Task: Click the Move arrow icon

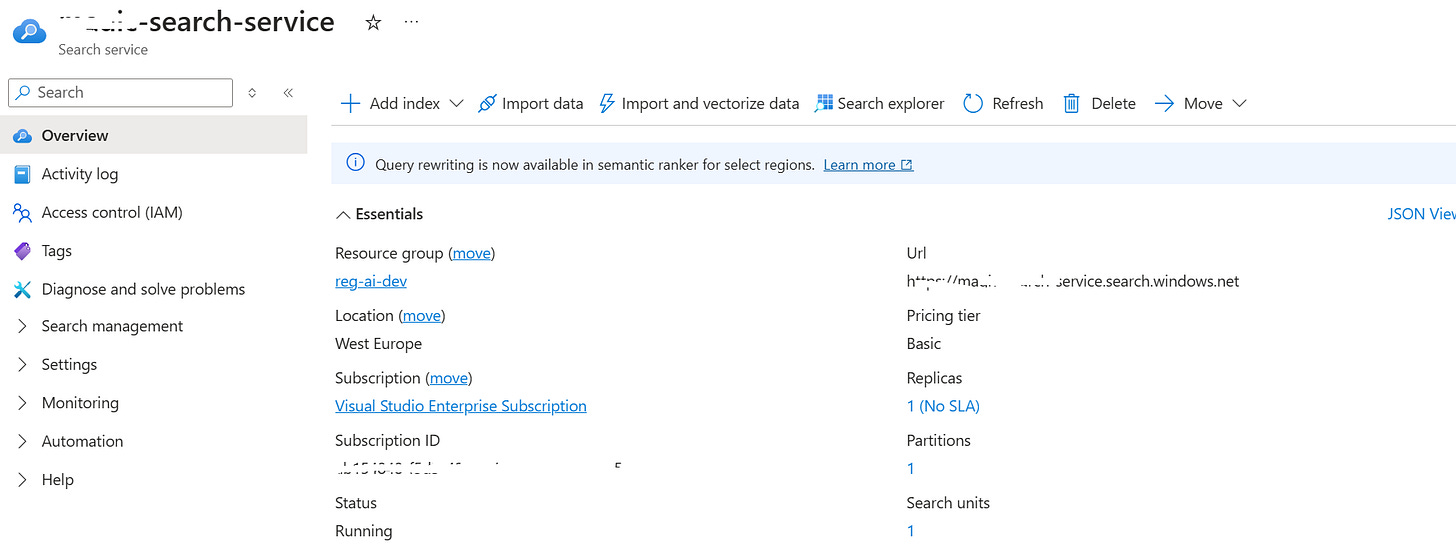Action: pyautogui.click(x=1164, y=103)
